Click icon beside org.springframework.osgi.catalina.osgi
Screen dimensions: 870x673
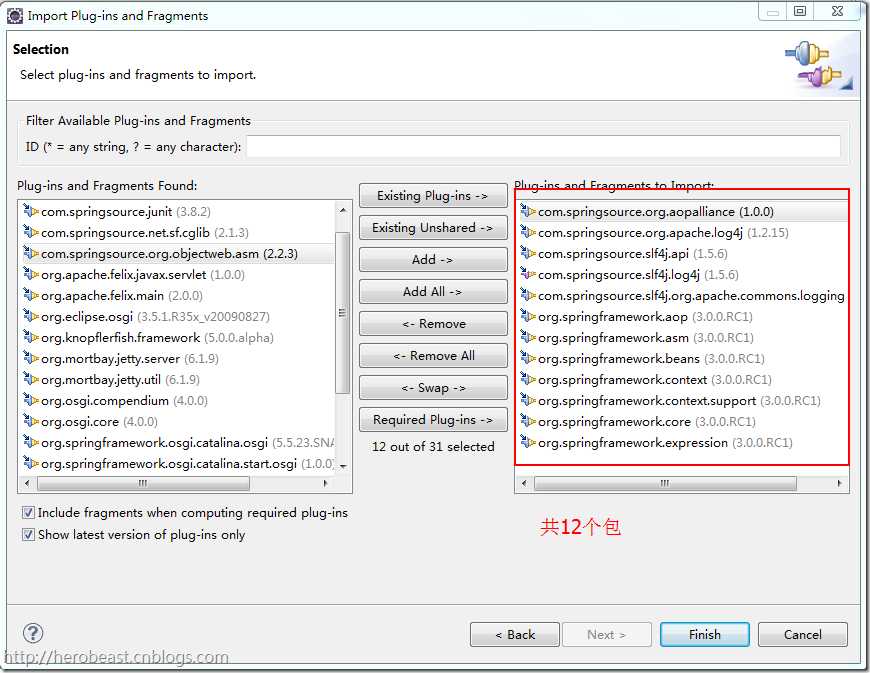[x=31, y=443]
